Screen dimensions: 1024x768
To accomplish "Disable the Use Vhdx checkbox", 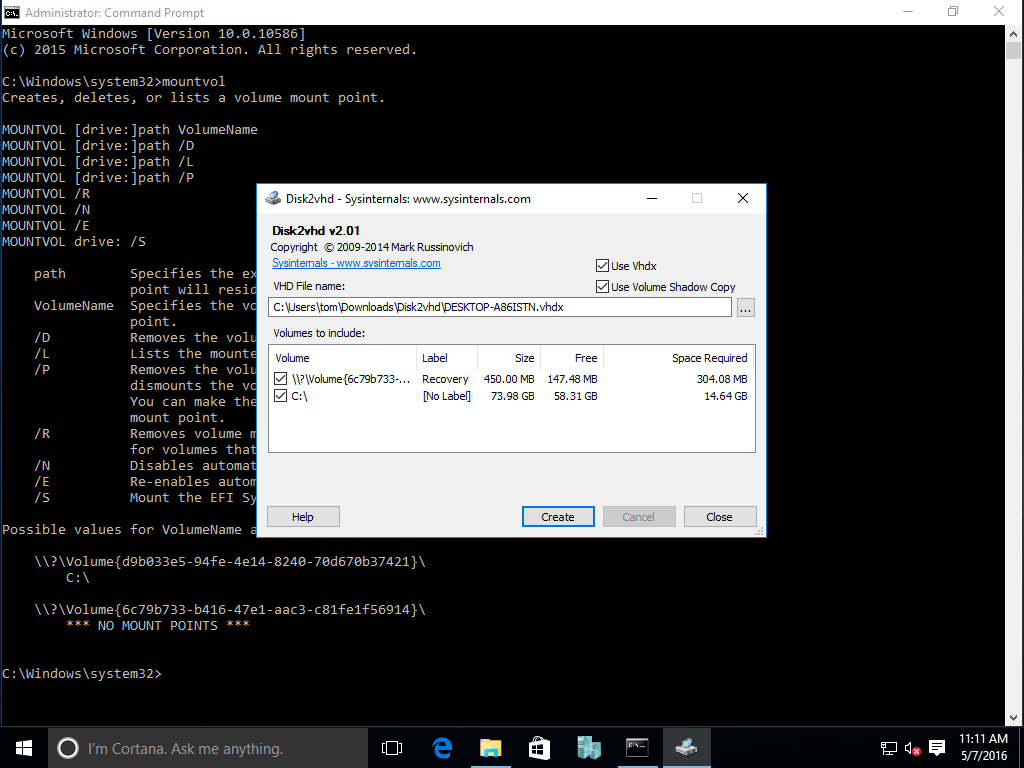I will click(602, 265).
